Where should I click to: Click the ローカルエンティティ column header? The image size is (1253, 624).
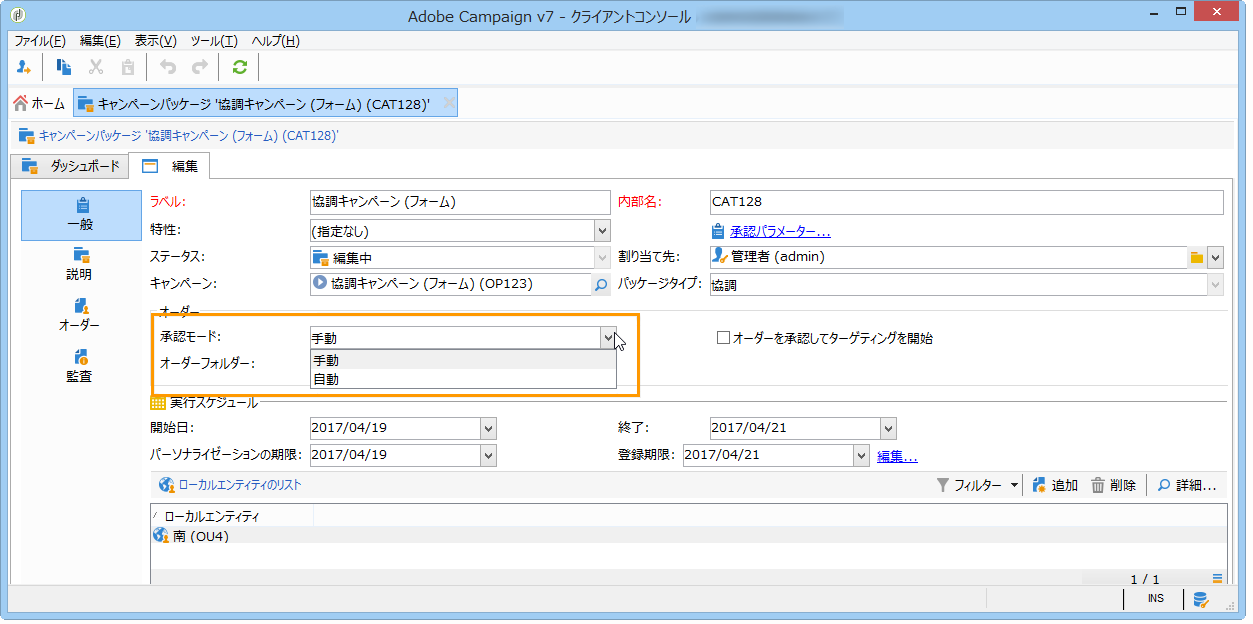(x=232, y=516)
